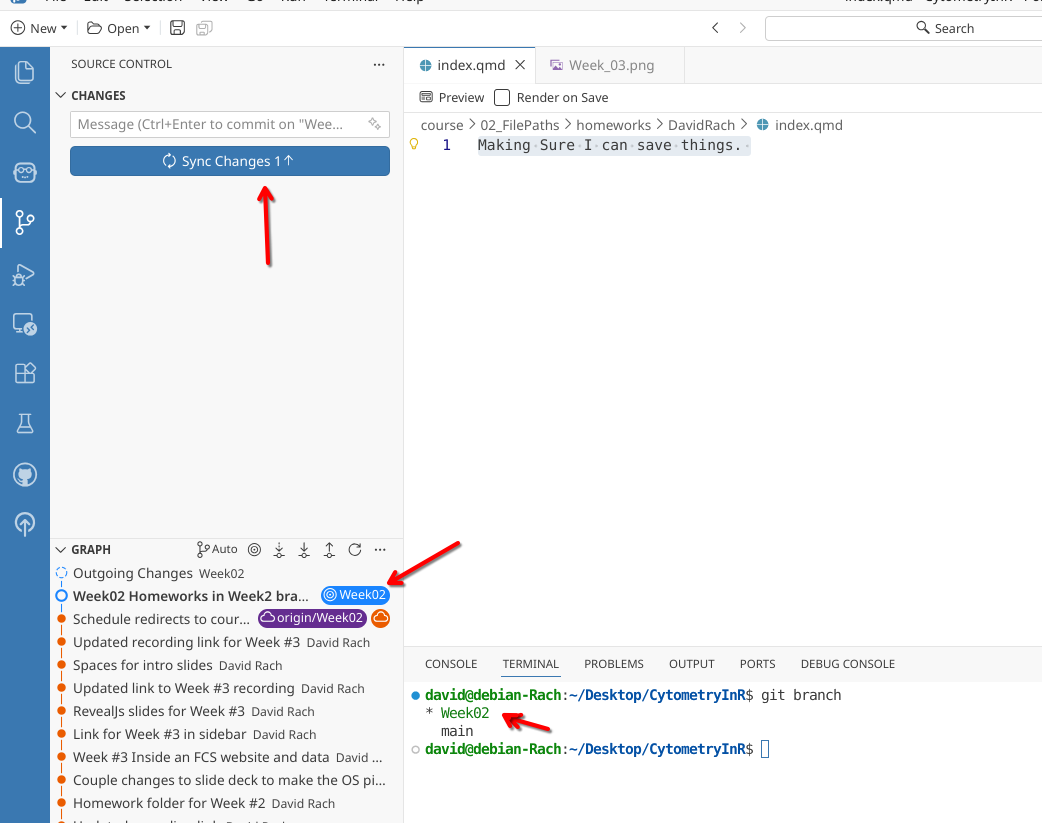Open the GitHub panel in activity bar
Image resolution: width=1042 pixels, height=823 pixels.
pyautogui.click(x=25, y=474)
